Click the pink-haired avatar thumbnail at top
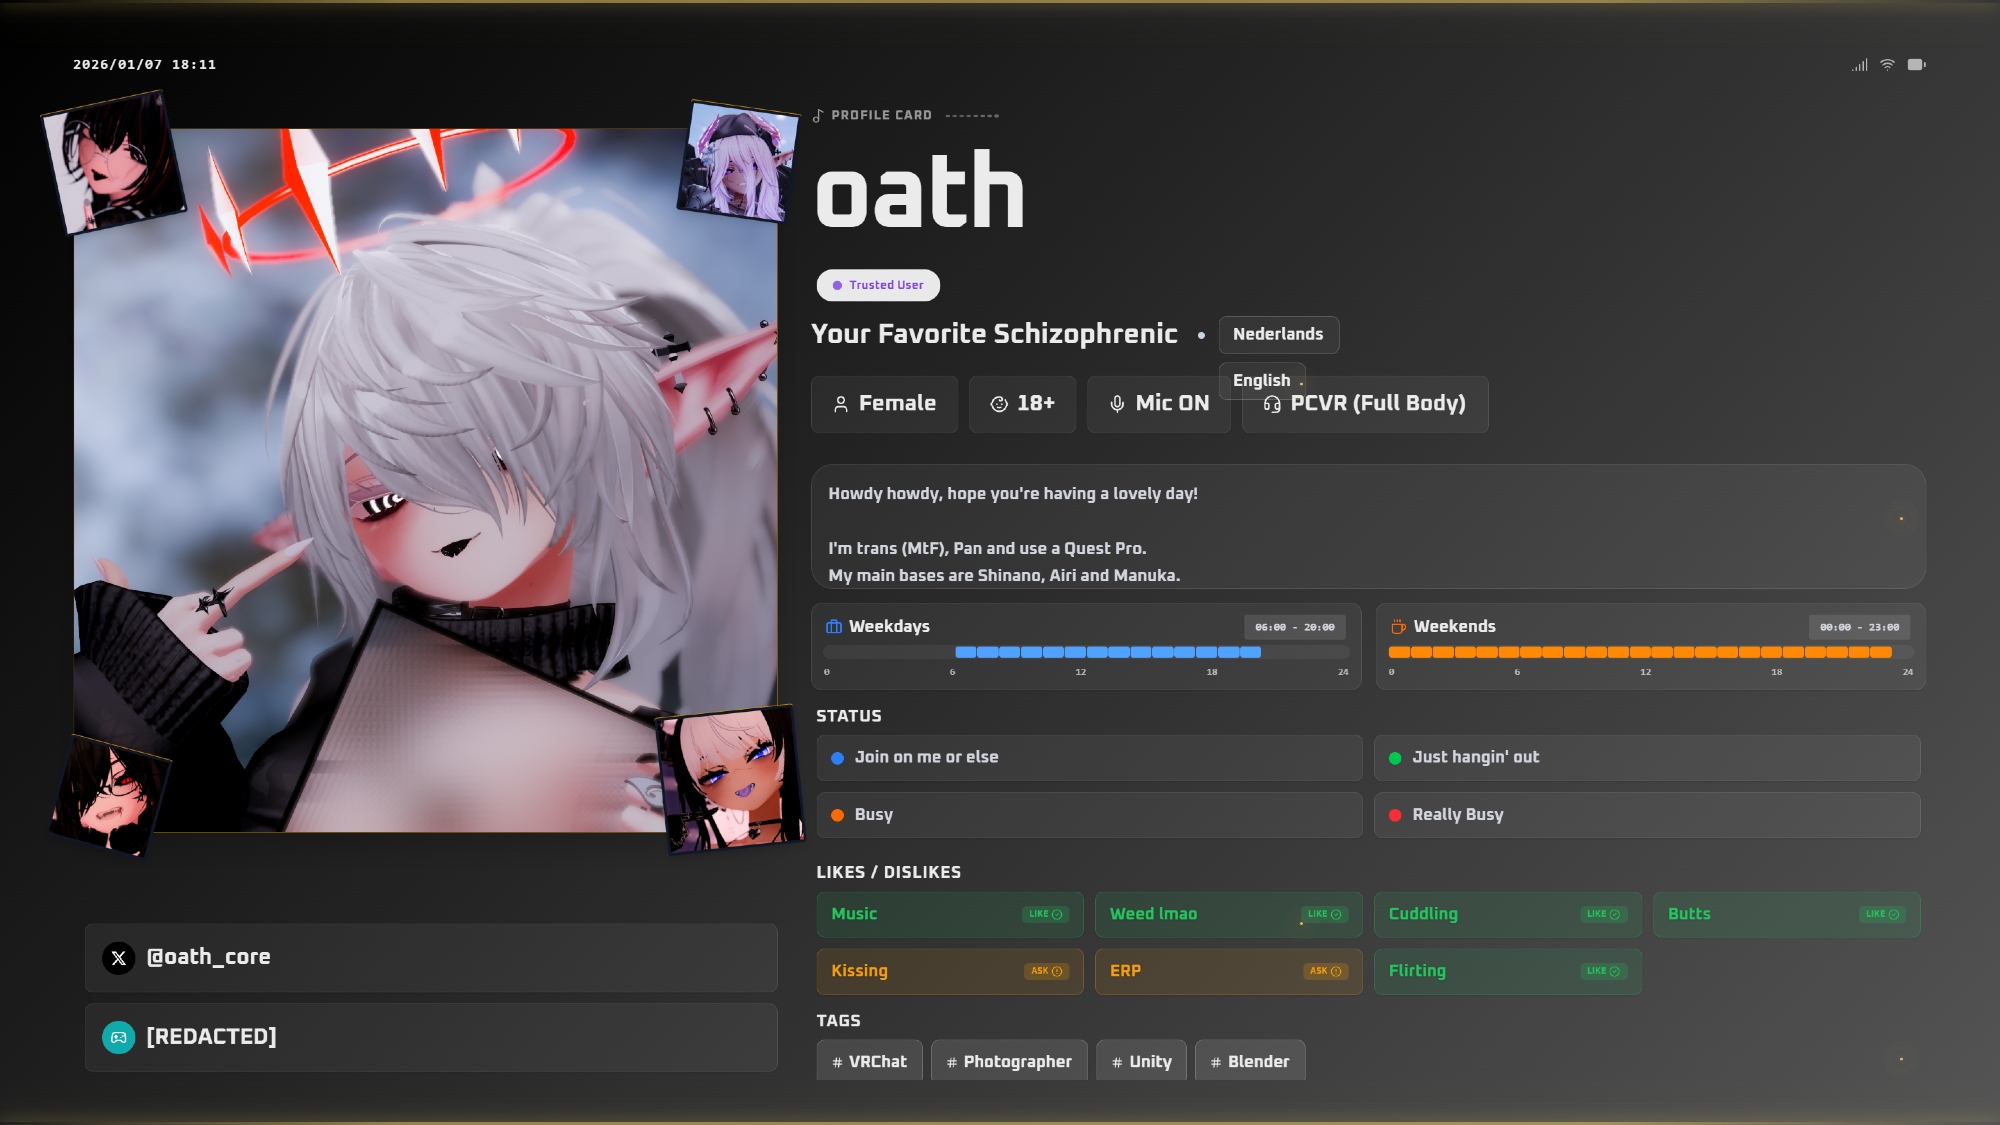Screen dimensions: 2000x1125 click(x=738, y=161)
